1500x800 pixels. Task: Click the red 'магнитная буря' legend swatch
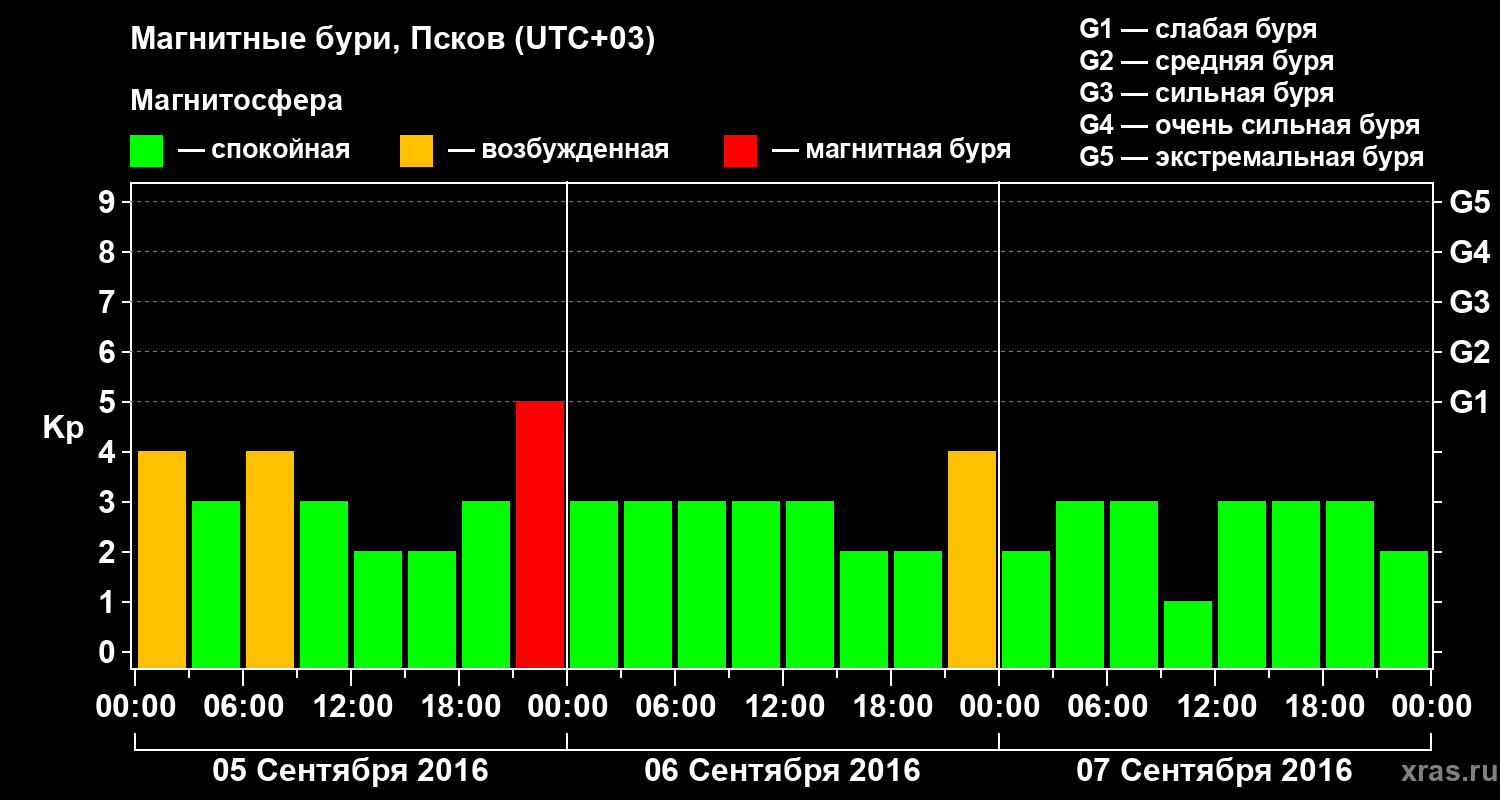741,151
